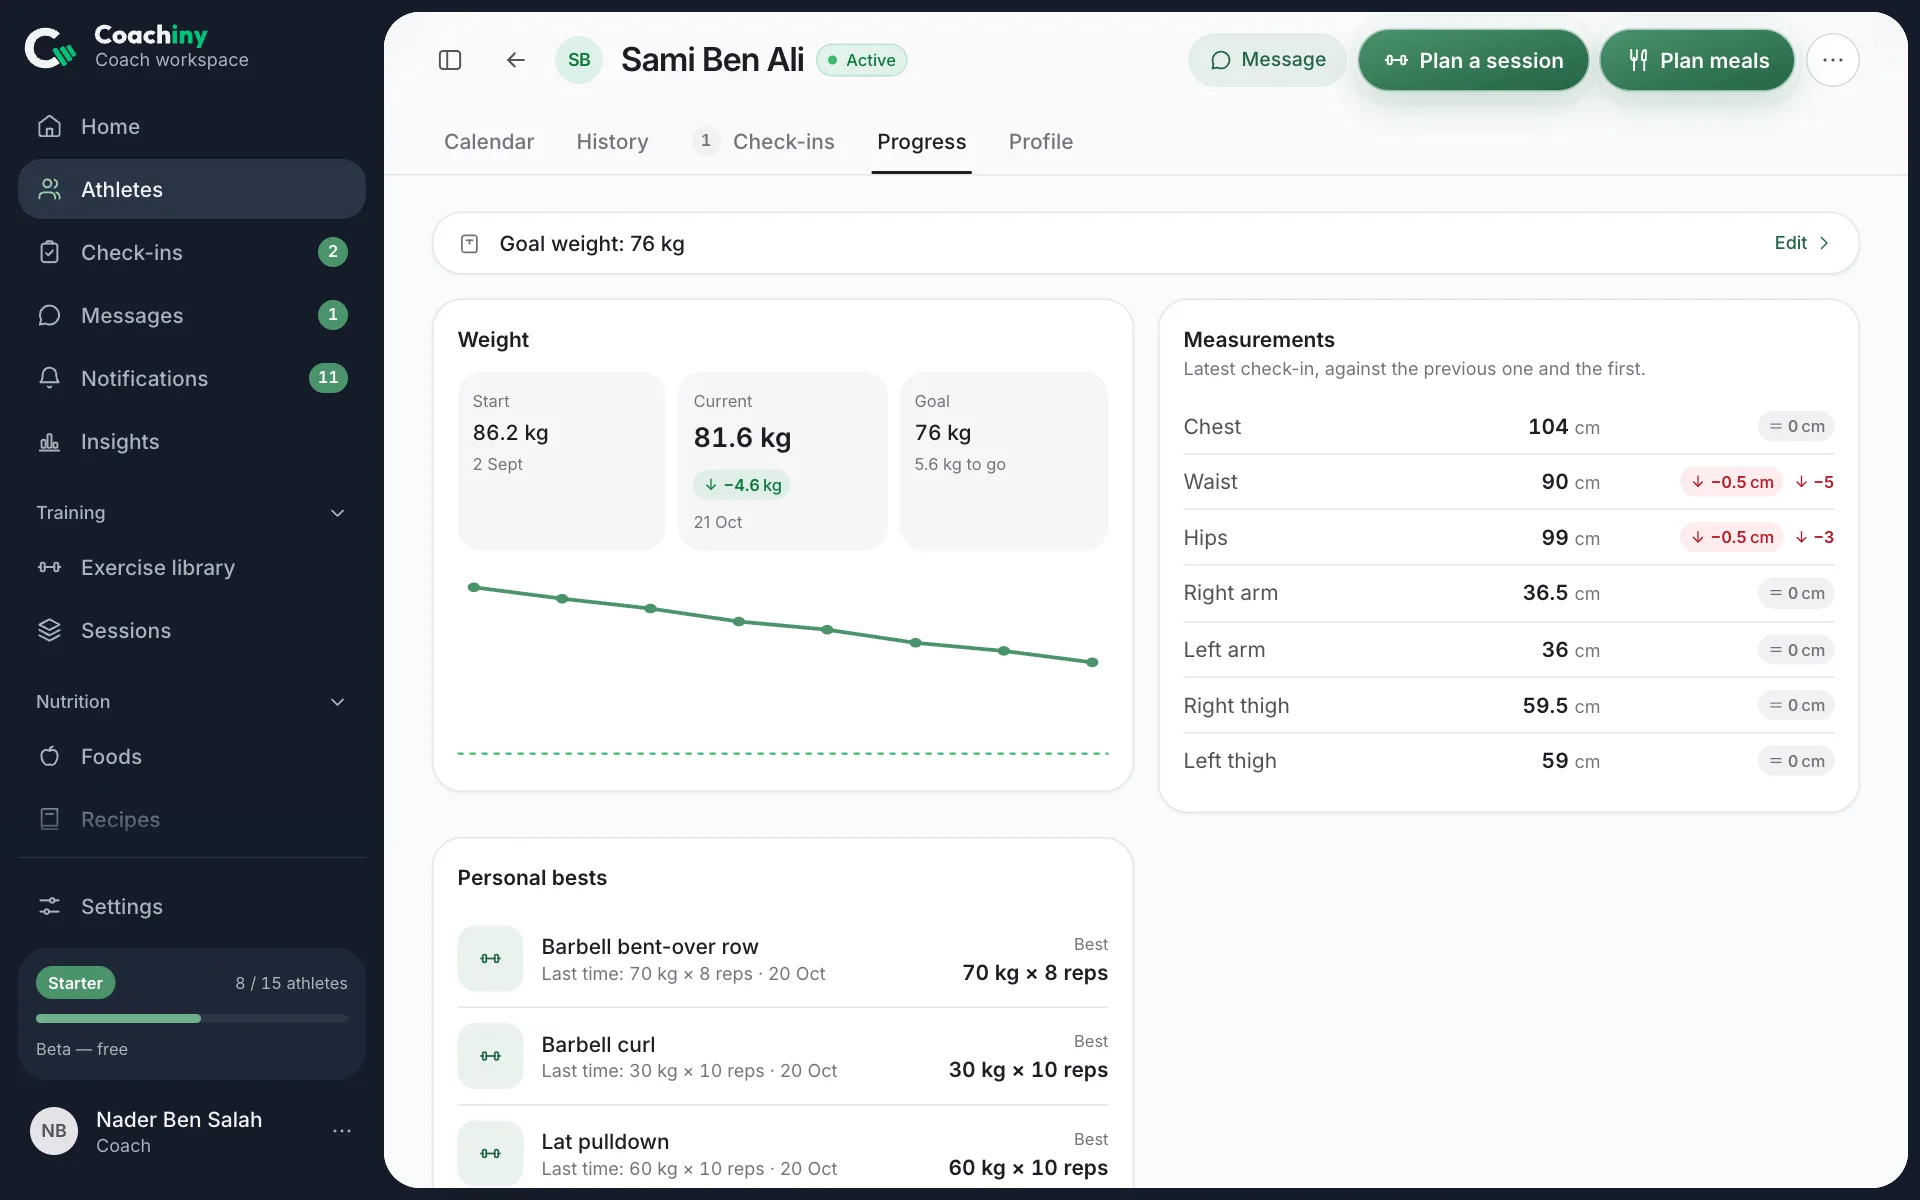Image resolution: width=1920 pixels, height=1200 pixels.
Task: Click the Waist -0.5 cm change chip
Action: click(1732, 482)
